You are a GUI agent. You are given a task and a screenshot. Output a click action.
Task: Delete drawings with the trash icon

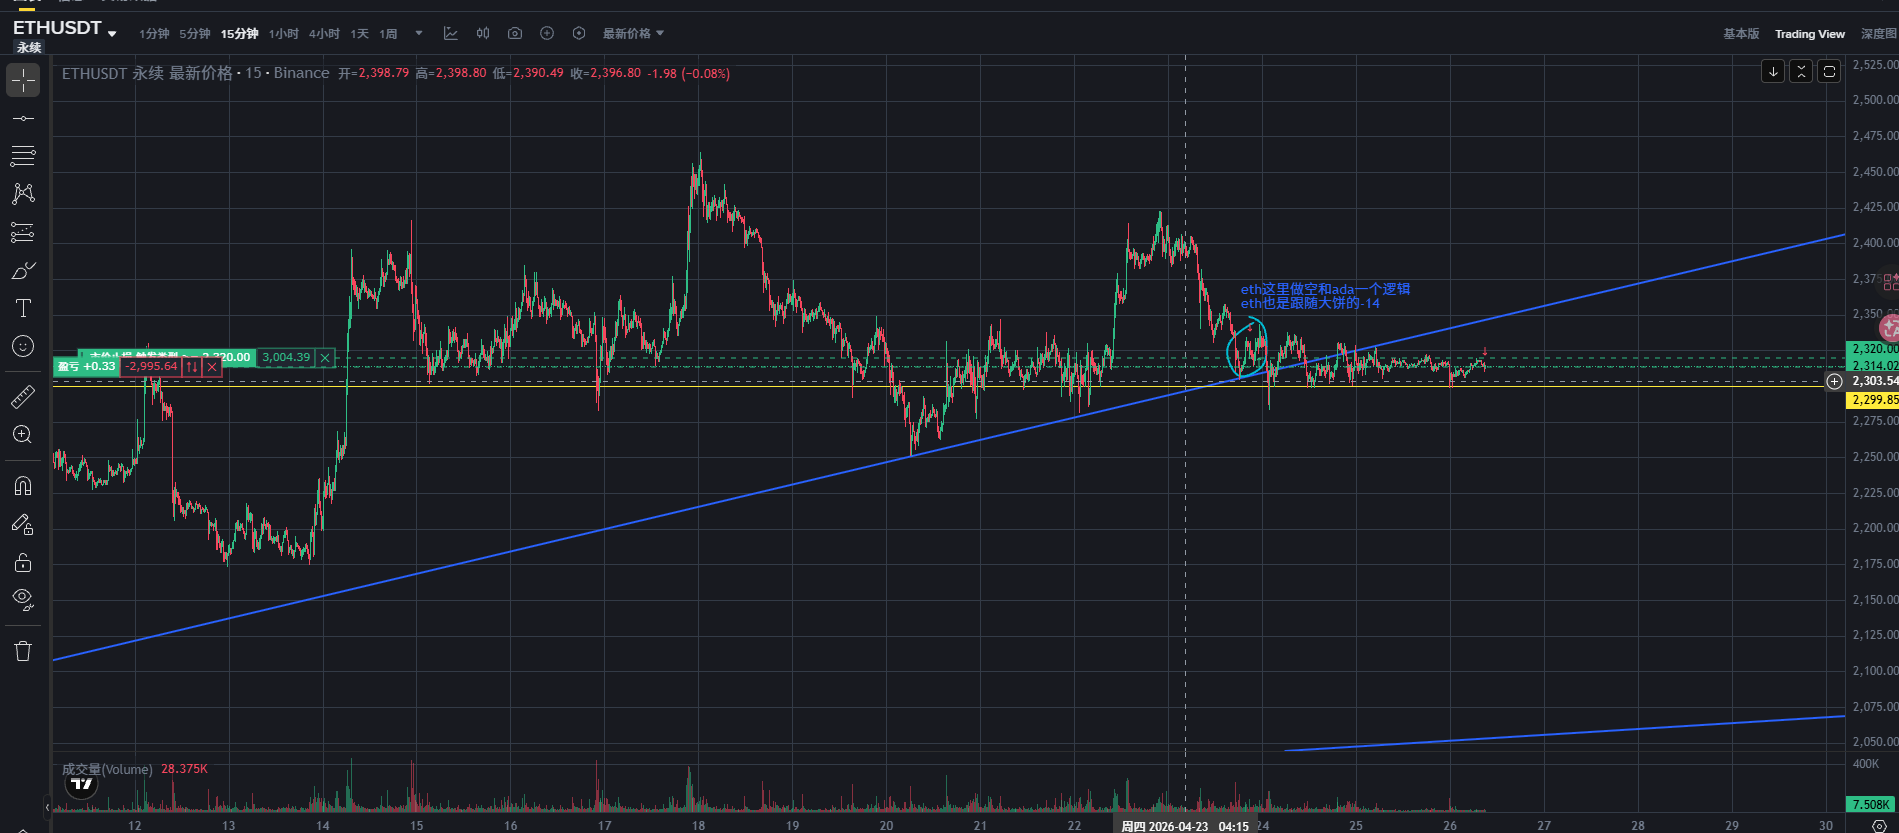point(23,651)
